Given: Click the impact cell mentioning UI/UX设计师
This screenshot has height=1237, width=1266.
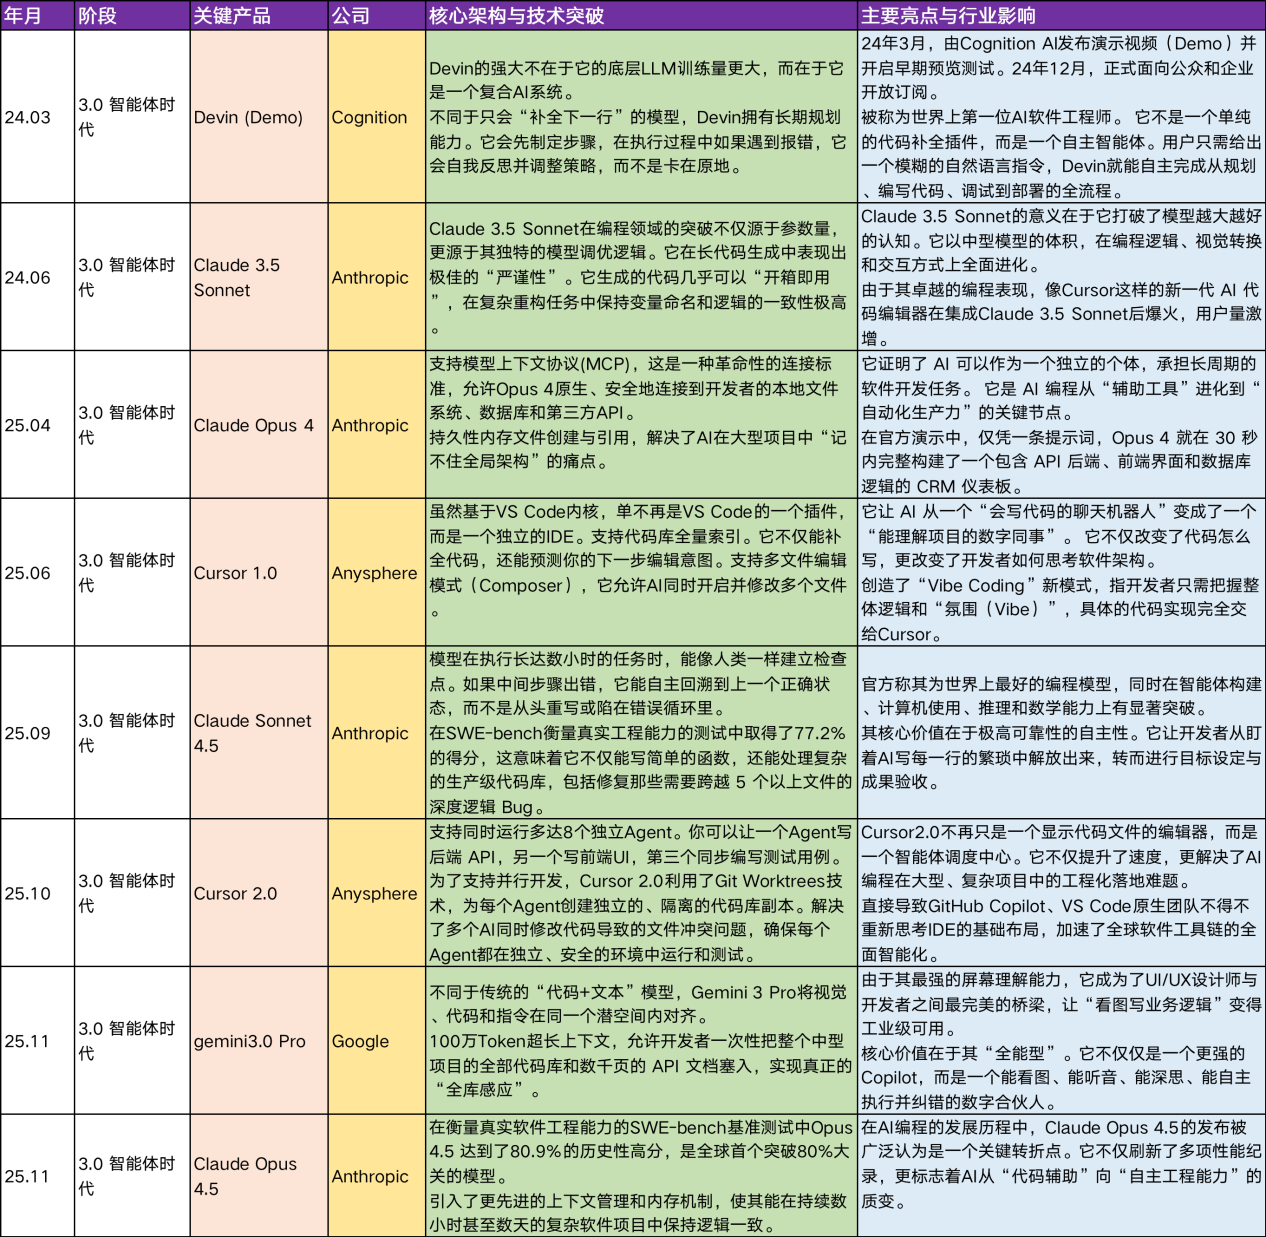Looking at the screenshot, I should [x=1061, y=1041].
